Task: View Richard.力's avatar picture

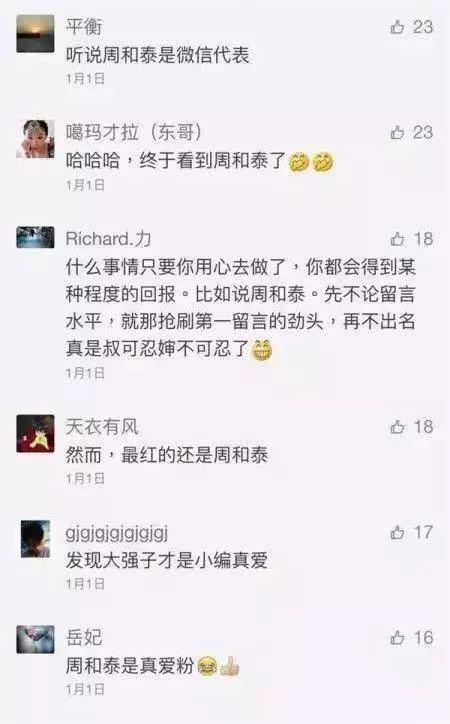Action: [36, 237]
